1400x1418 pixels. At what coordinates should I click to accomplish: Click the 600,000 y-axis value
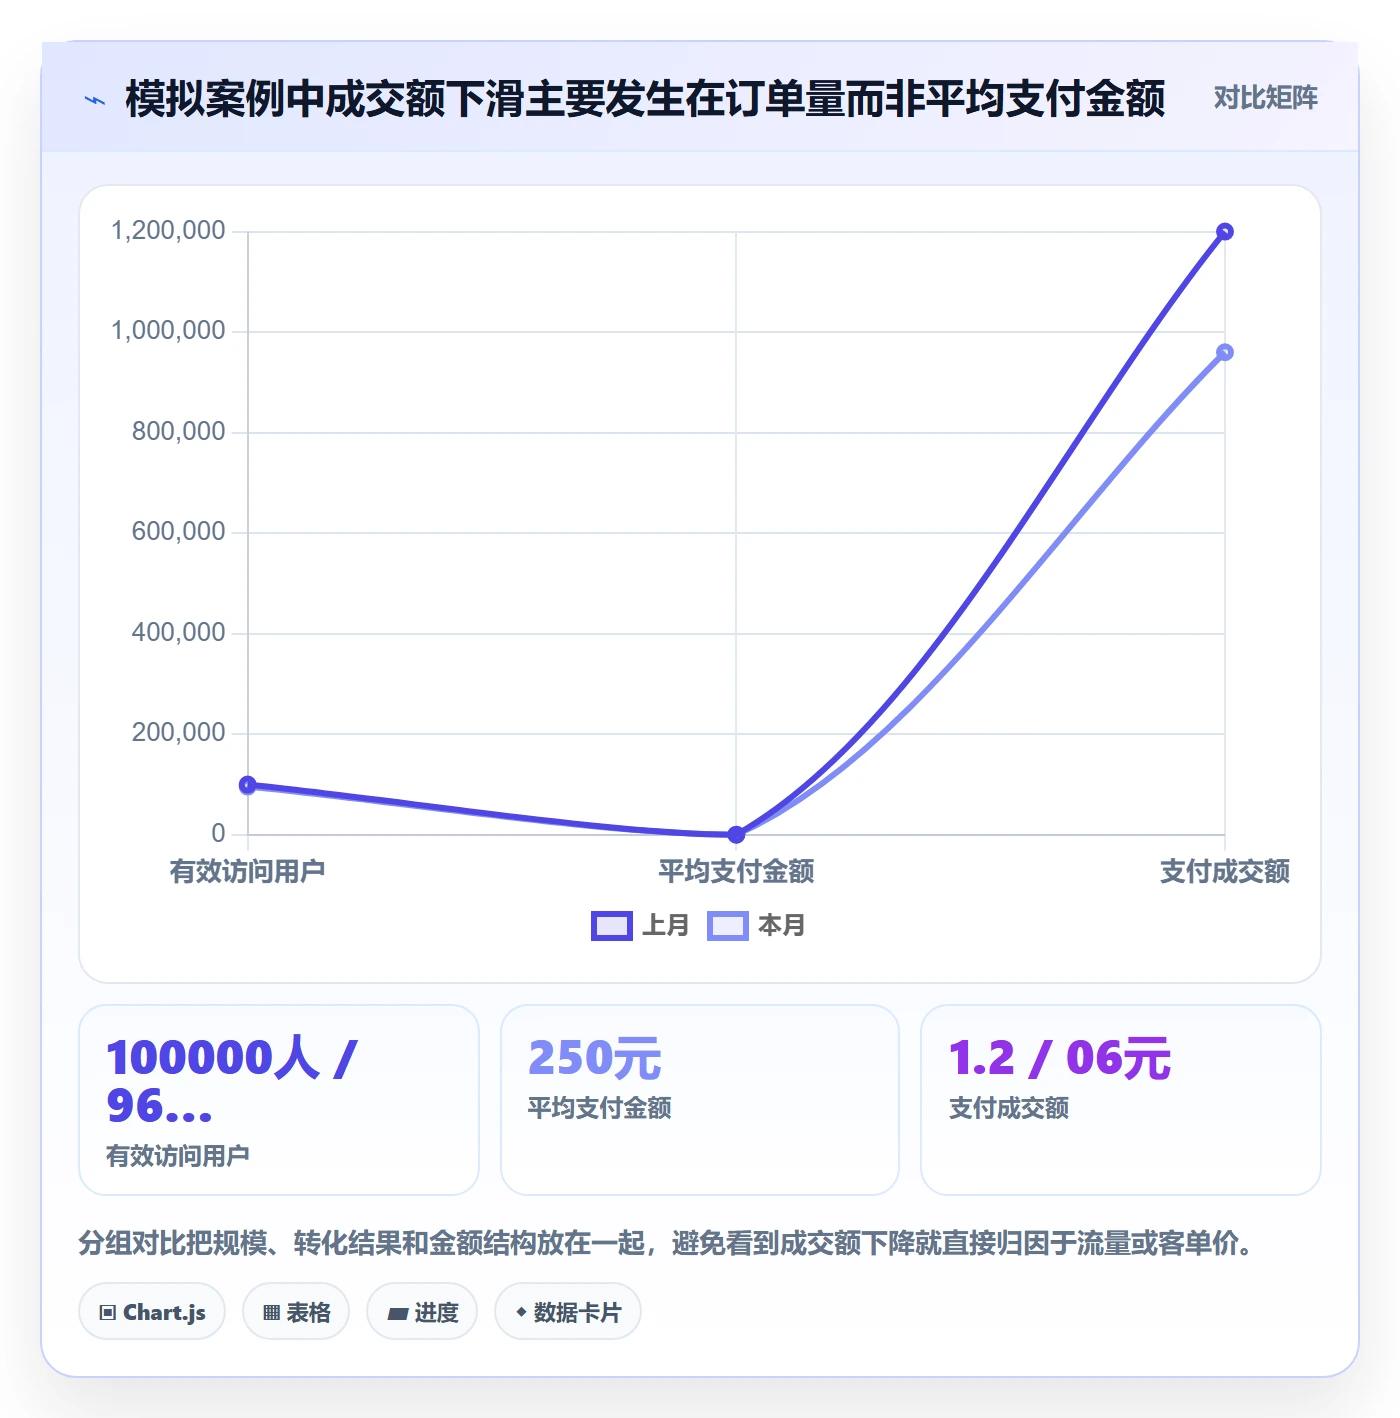pyautogui.click(x=179, y=532)
